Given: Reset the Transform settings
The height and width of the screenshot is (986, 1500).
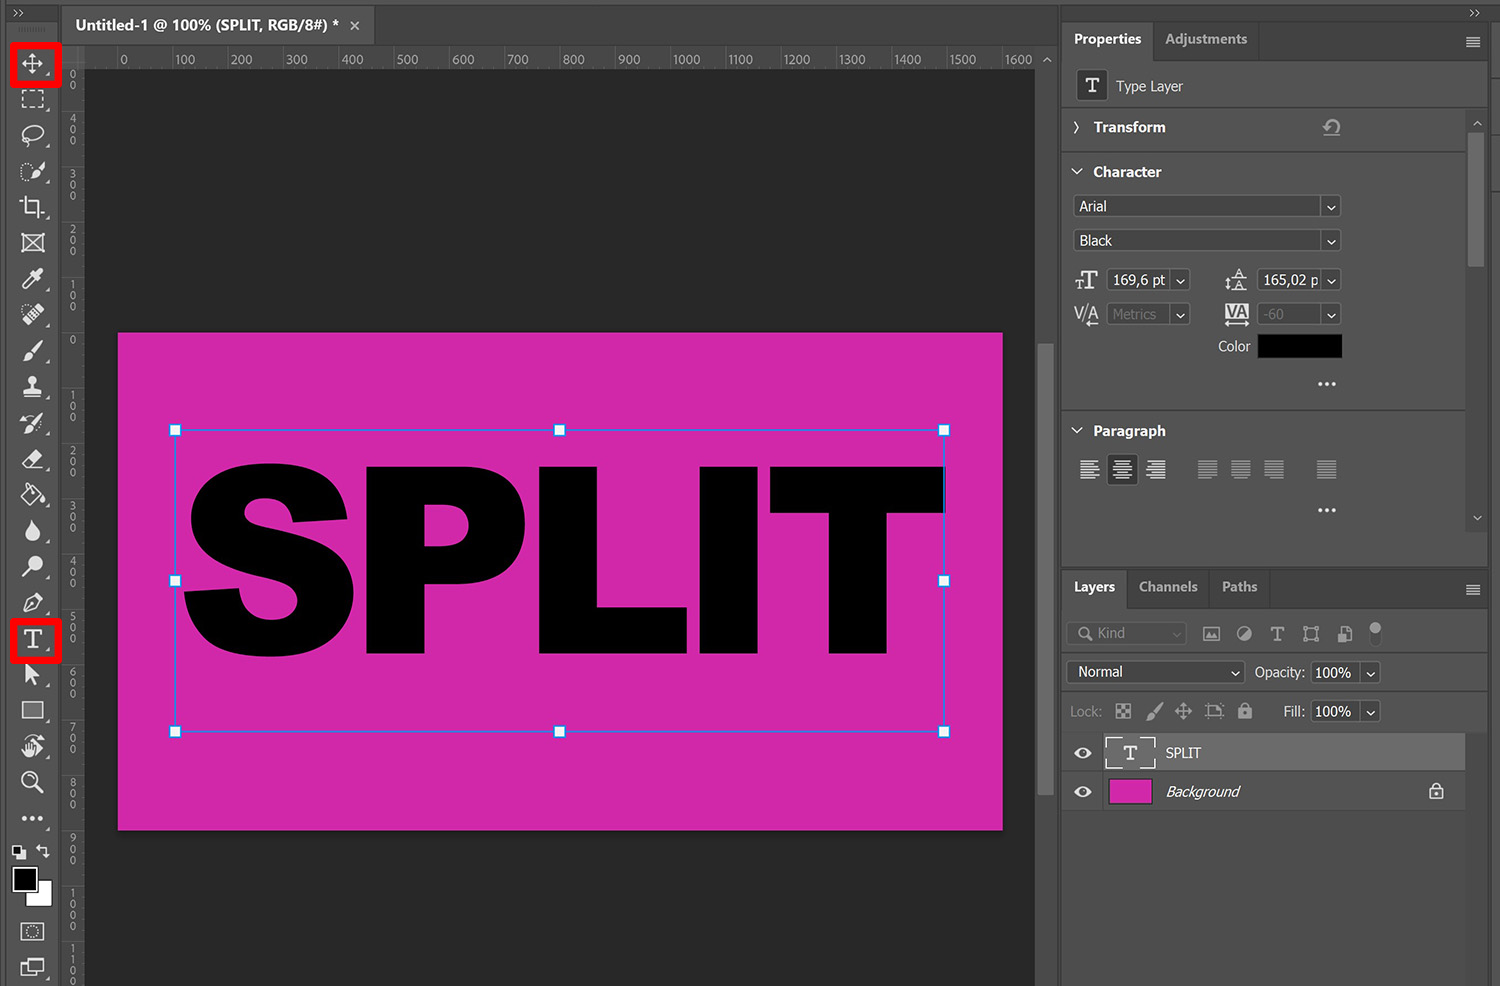Looking at the screenshot, I should (x=1331, y=127).
